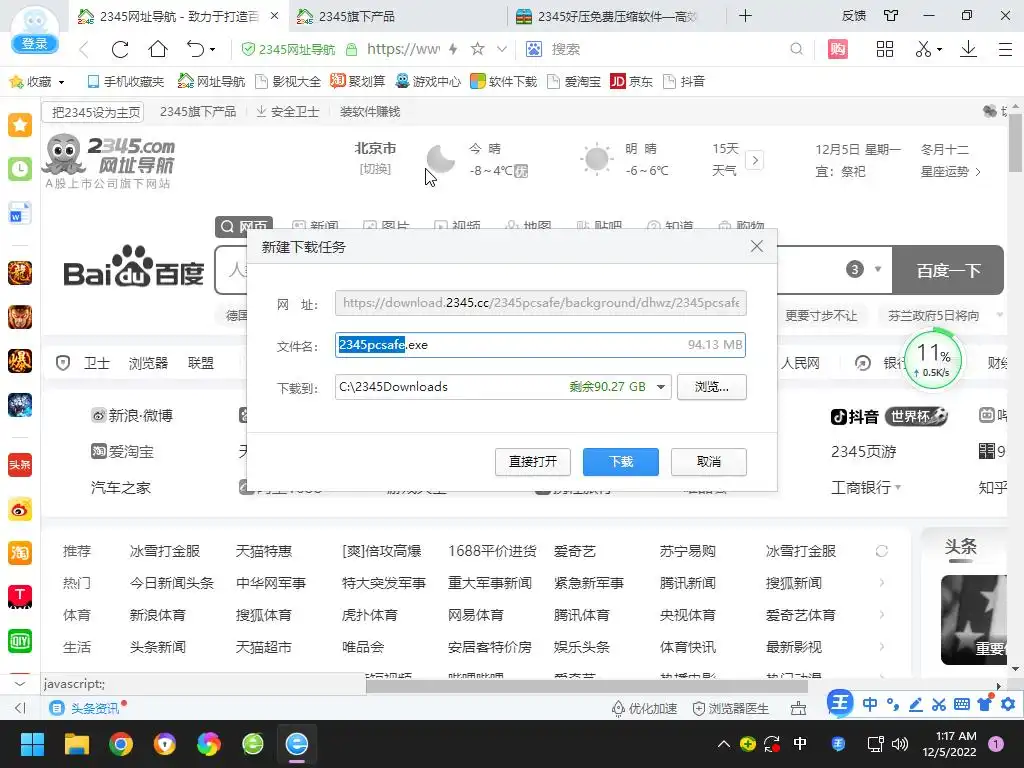Viewport: 1024px width, 768px height.
Task: Open the 京东 bookmark
Action: pyautogui.click(x=632, y=82)
